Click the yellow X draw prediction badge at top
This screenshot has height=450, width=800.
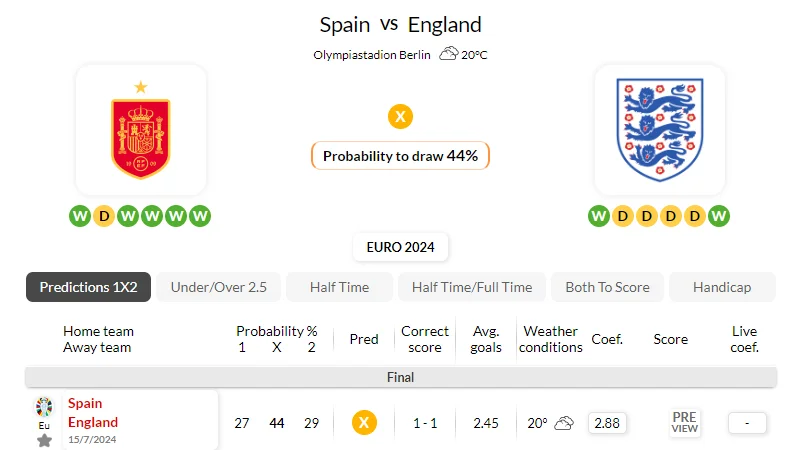(401, 116)
